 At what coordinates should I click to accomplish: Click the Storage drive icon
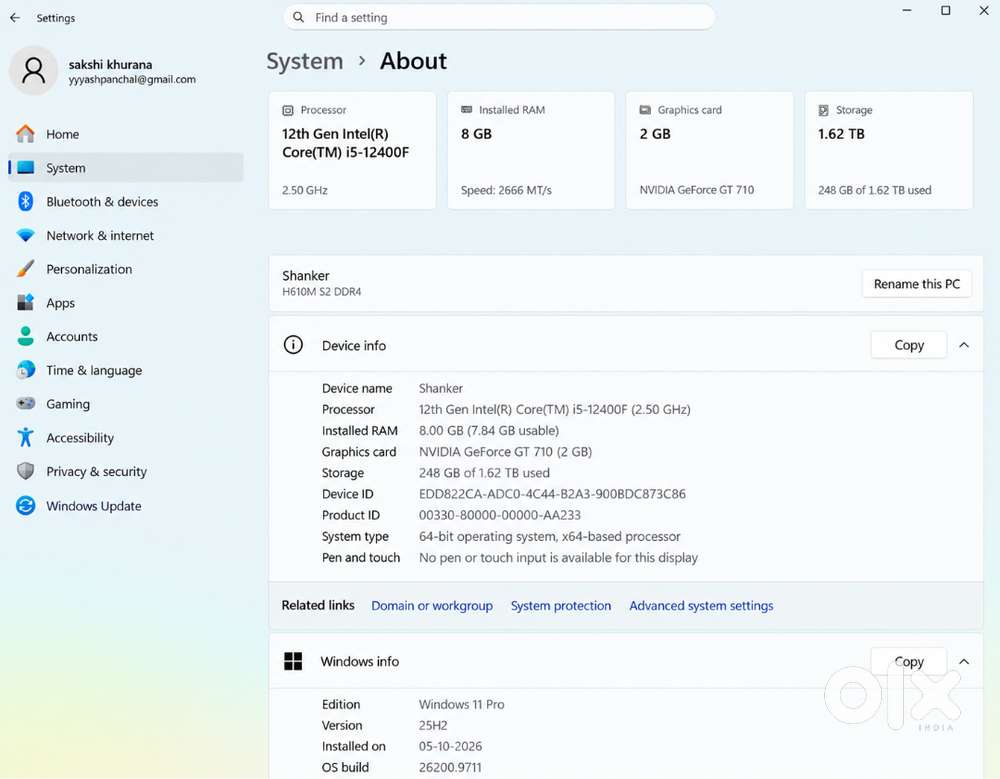pyautogui.click(x=823, y=110)
